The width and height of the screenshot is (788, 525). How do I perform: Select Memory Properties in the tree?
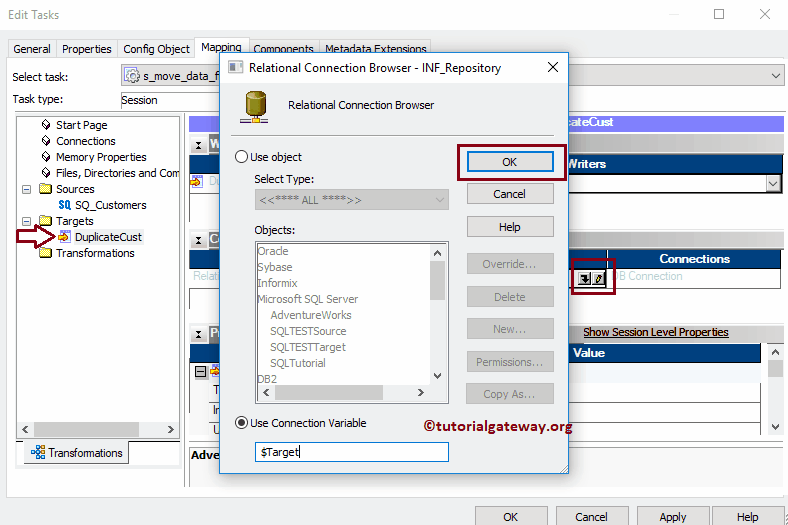101,157
